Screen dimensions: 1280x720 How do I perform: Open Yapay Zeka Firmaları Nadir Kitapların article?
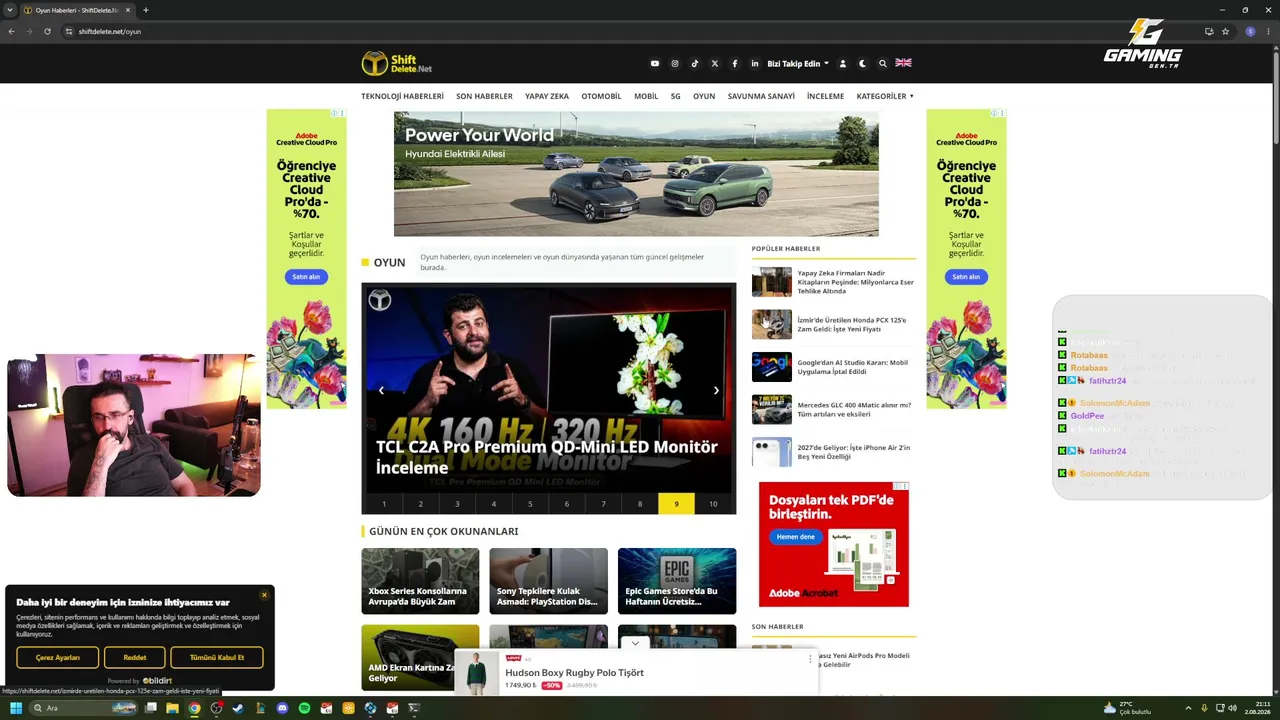pyautogui.click(x=856, y=282)
